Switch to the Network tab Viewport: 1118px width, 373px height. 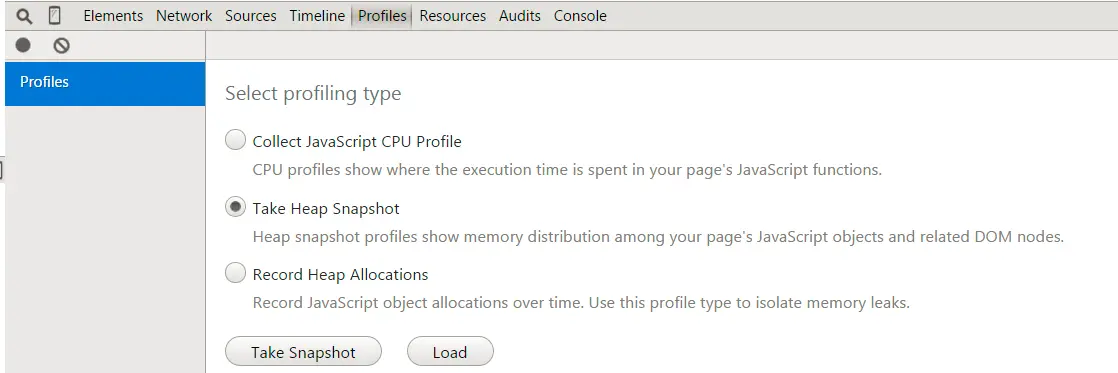184,16
